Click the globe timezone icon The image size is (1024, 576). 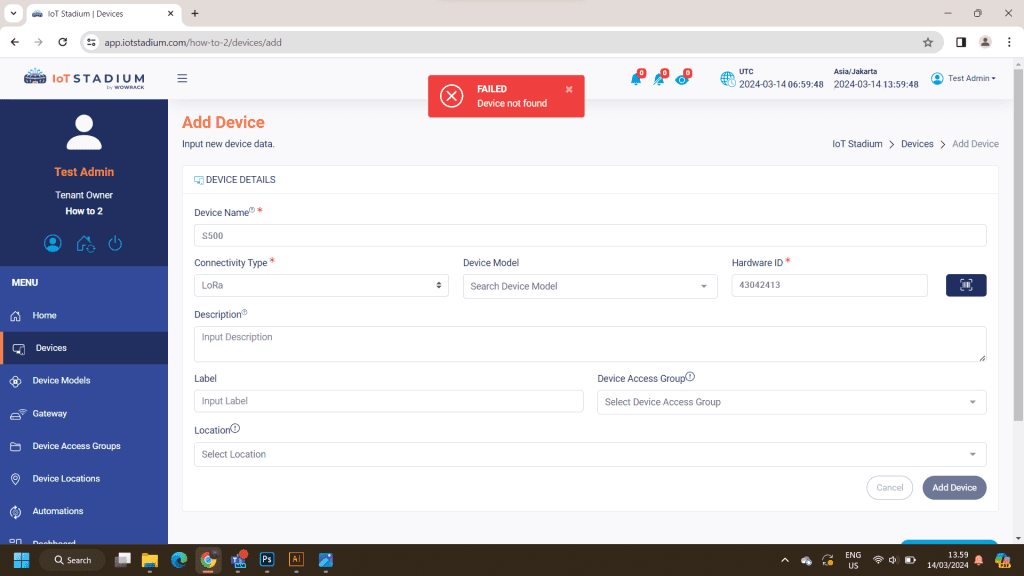727,79
